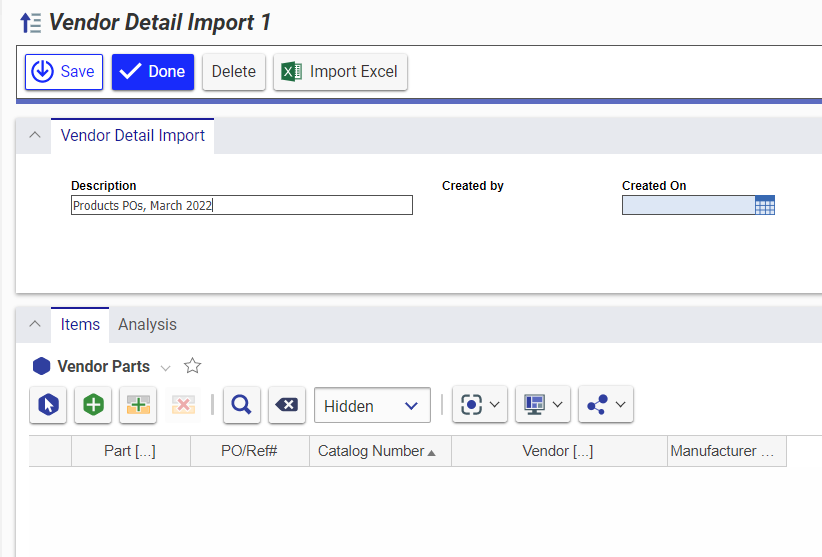
Task: Click the Vendor Parts grid title
Action: [x=103, y=366]
